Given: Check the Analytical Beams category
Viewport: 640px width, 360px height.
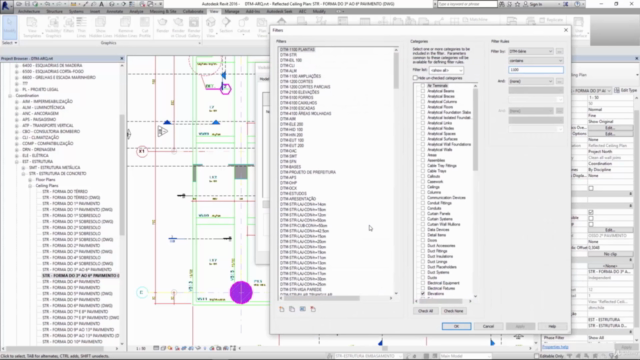Looking at the screenshot, I should [423, 91].
